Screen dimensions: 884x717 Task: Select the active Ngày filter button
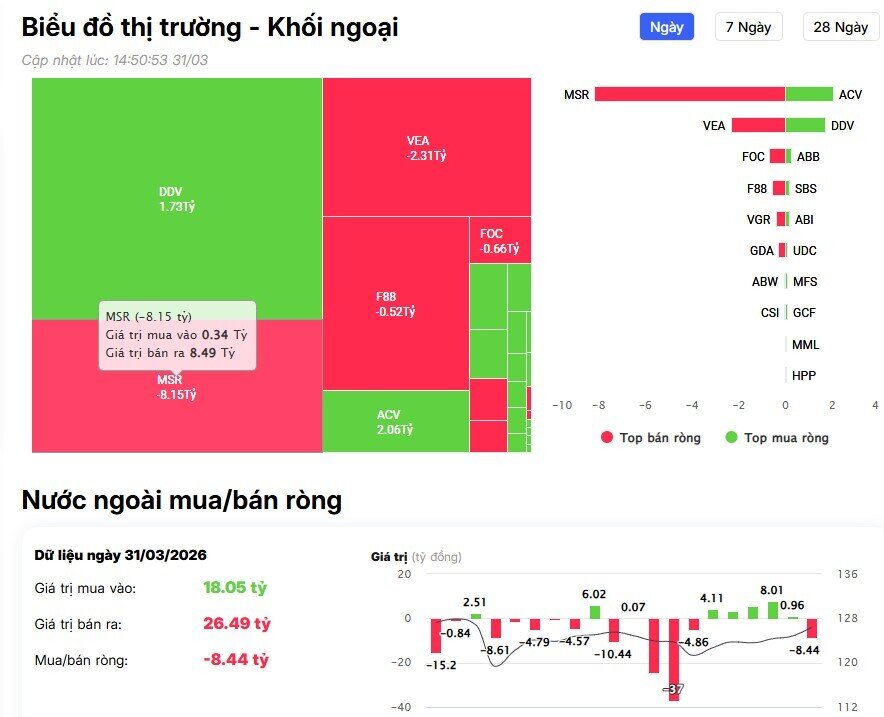click(x=667, y=27)
